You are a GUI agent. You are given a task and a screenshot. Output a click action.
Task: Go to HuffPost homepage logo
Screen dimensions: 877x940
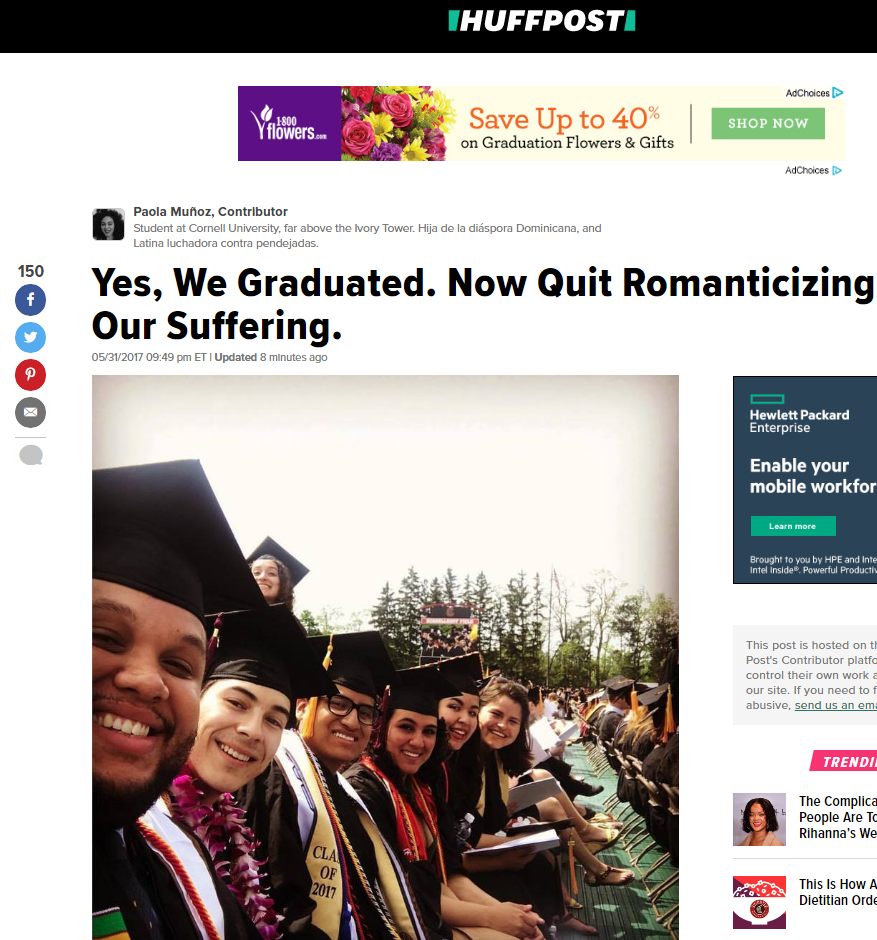(x=541, y=21)
